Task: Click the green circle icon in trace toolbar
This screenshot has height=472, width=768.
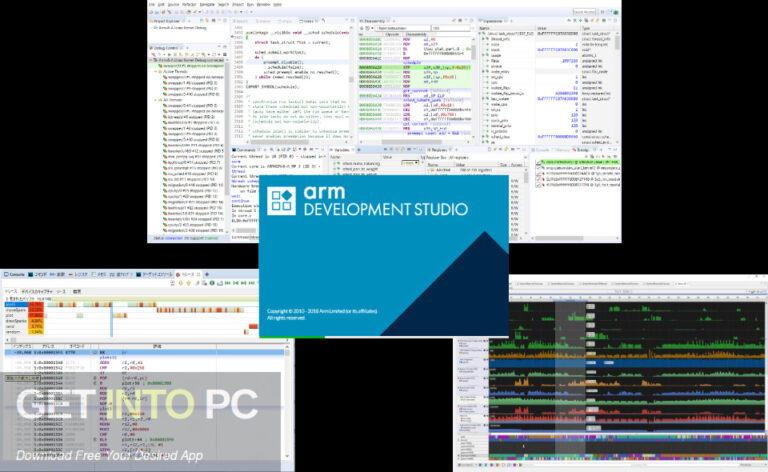Action: click(x=212, y=283)
